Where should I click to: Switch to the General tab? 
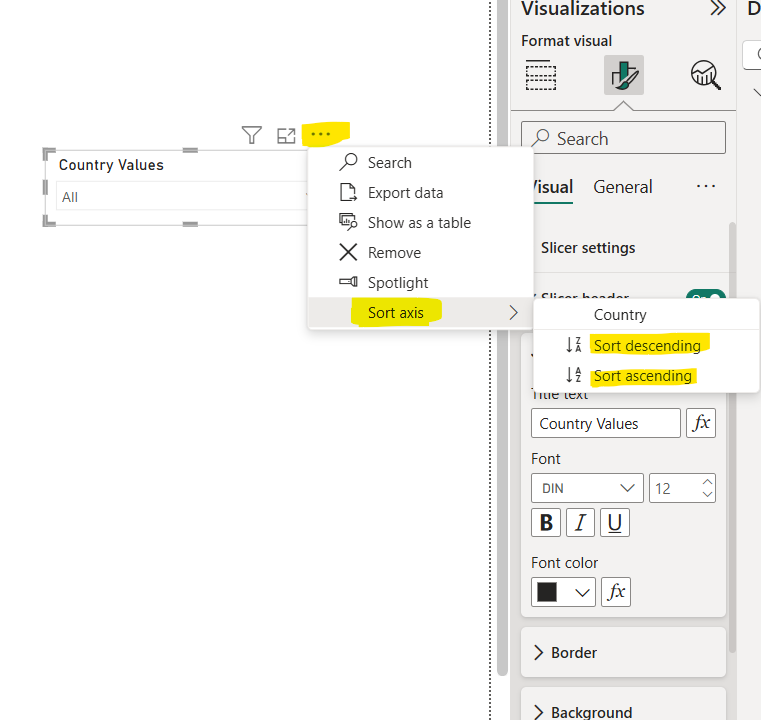622,187
